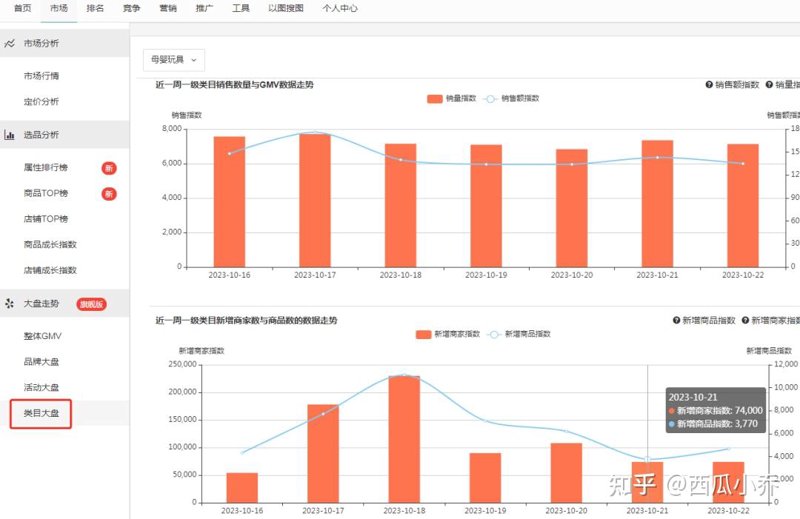This screenshot has width=800, height=519.
Task: Click the chart title 近一周一级类目销售数量与GMV数据走势
Action: click(x=235, y=85)
